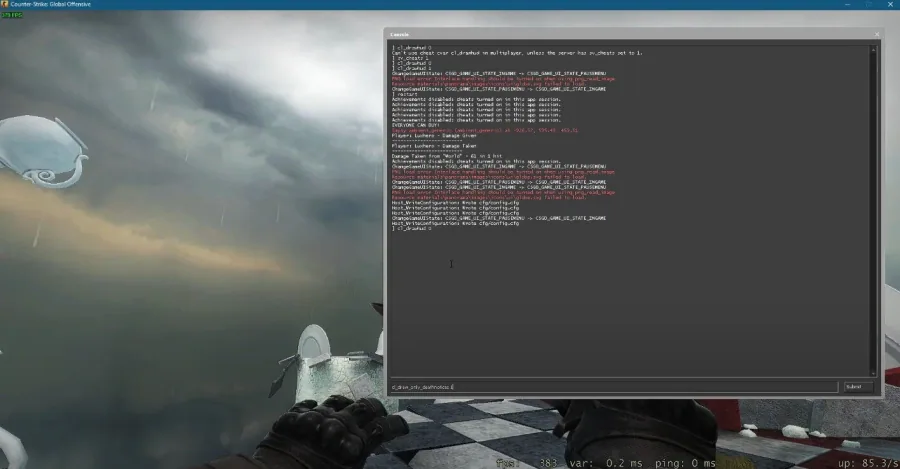Select 'Player: Luchero - Damage Taken' line
This screenshot has height=469, width=900.
point(434,146)
